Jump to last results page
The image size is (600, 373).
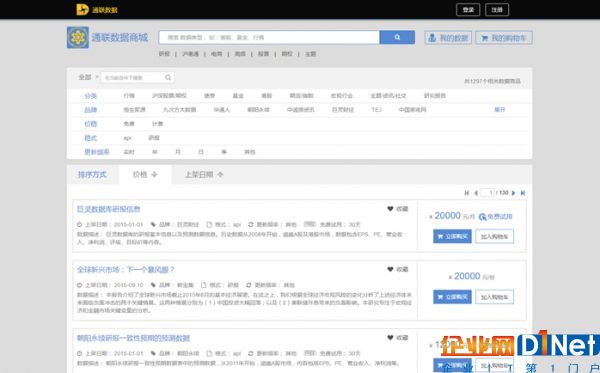(x=523, y=193)
